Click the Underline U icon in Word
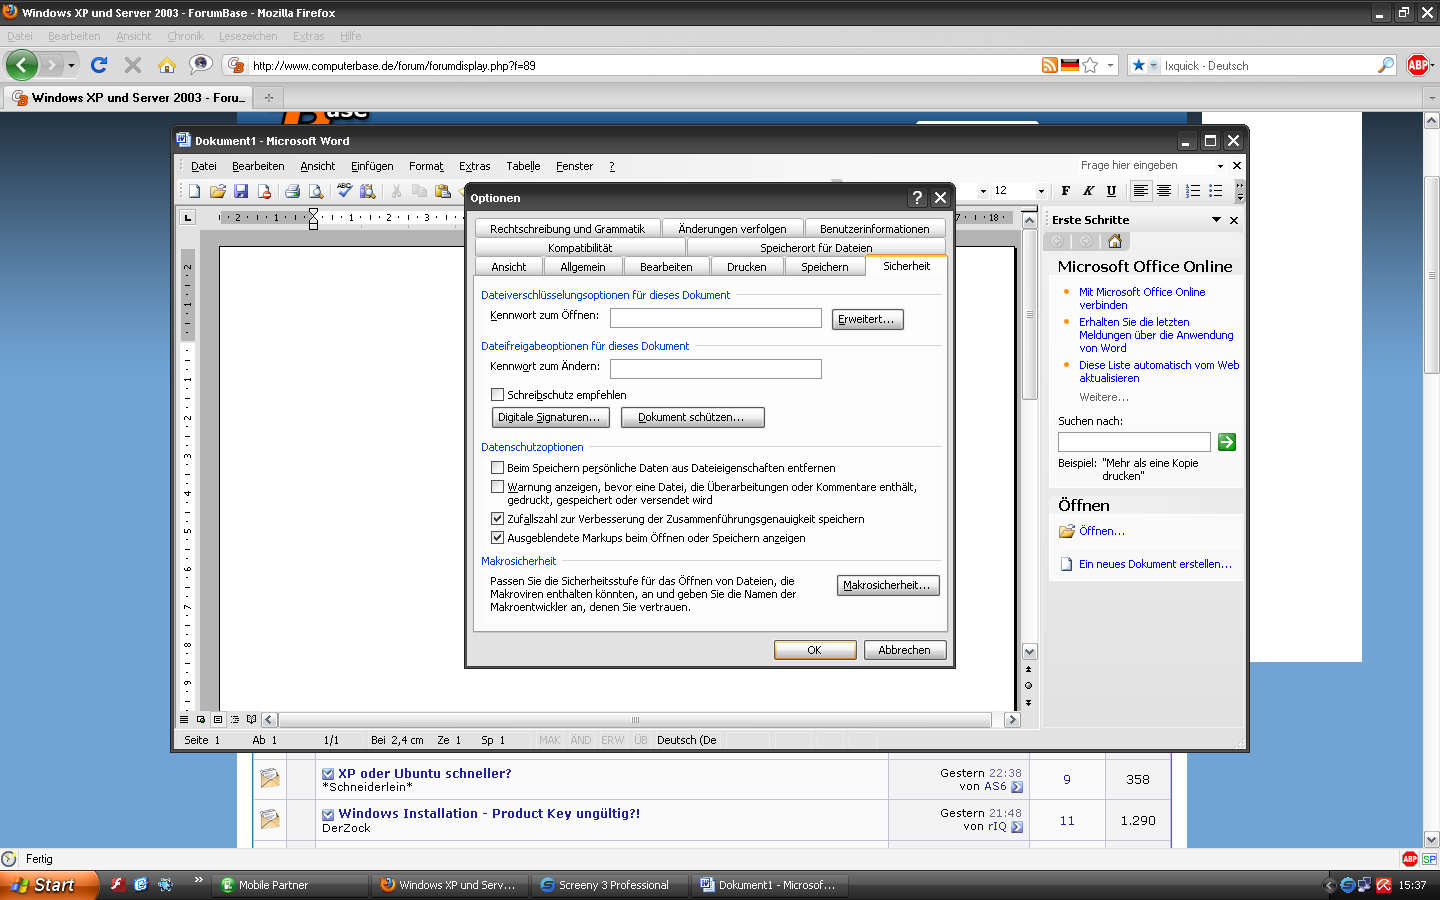1440x900 pixels. [x=1111, y=191]
